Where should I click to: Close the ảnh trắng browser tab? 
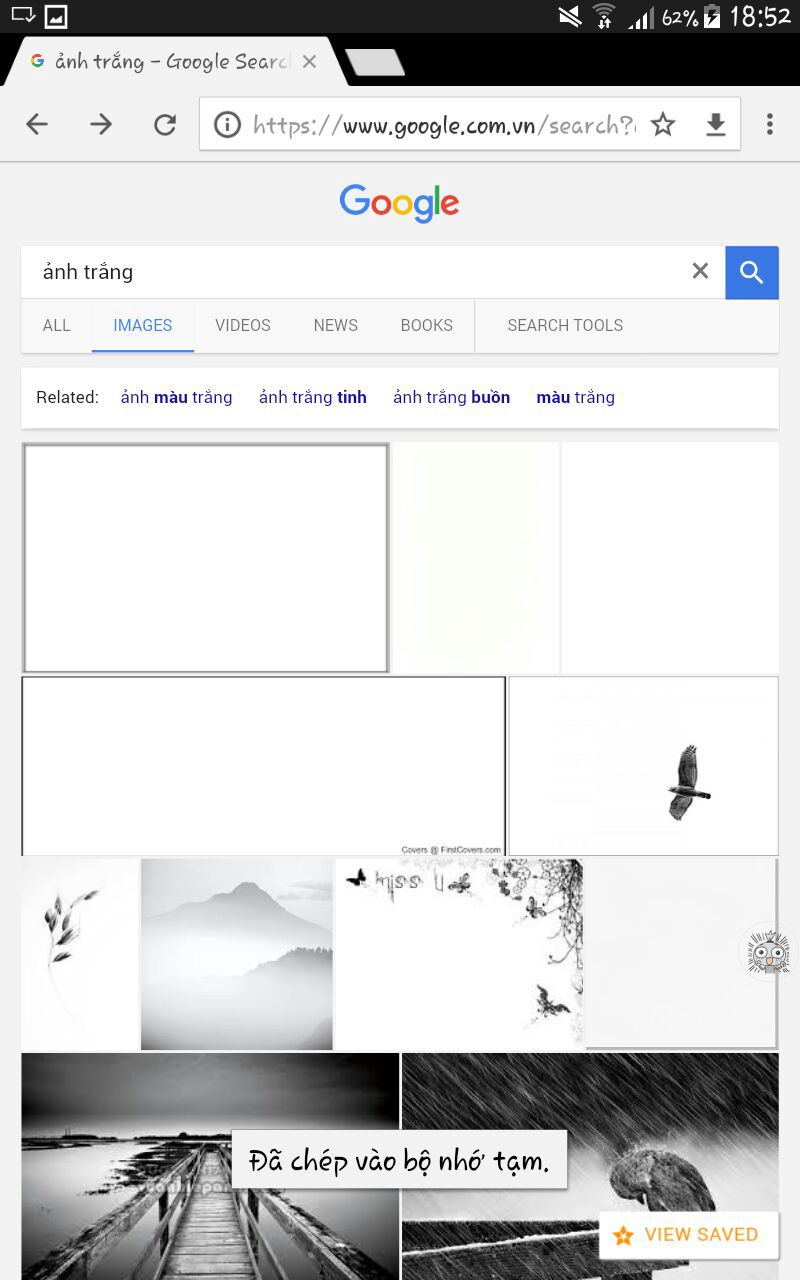(x=309, y=62)
